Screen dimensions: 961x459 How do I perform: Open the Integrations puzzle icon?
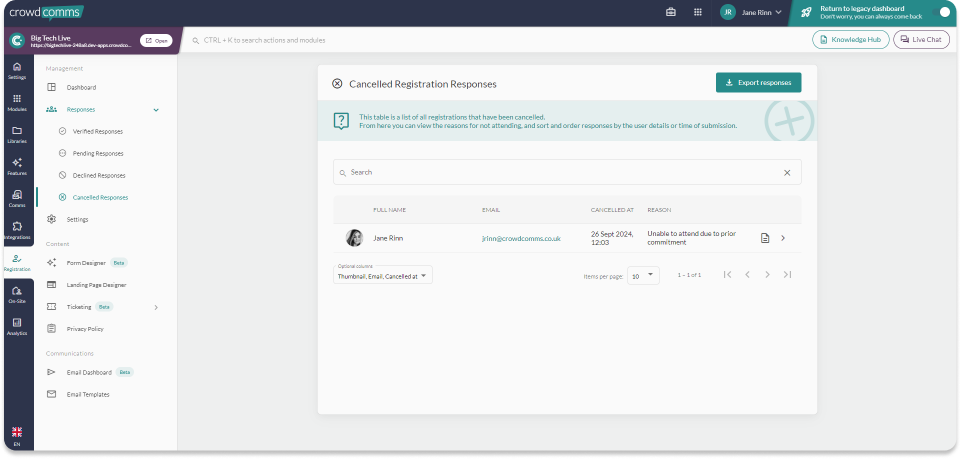point(17,230)
